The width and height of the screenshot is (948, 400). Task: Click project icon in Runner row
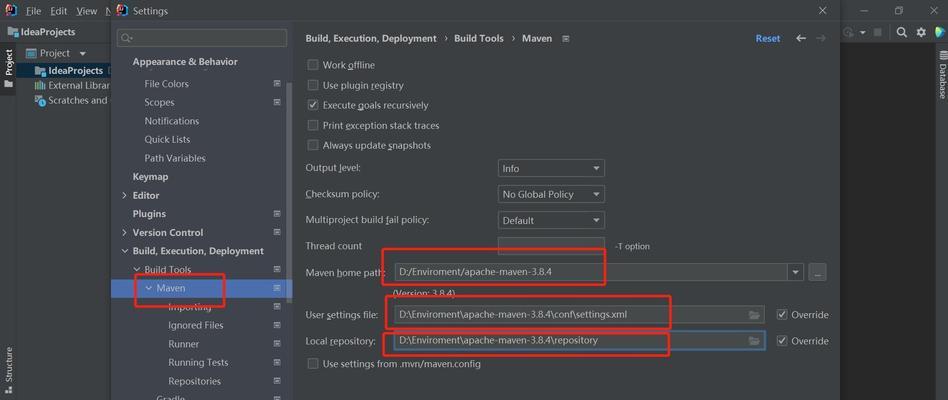tap(277, 344)
